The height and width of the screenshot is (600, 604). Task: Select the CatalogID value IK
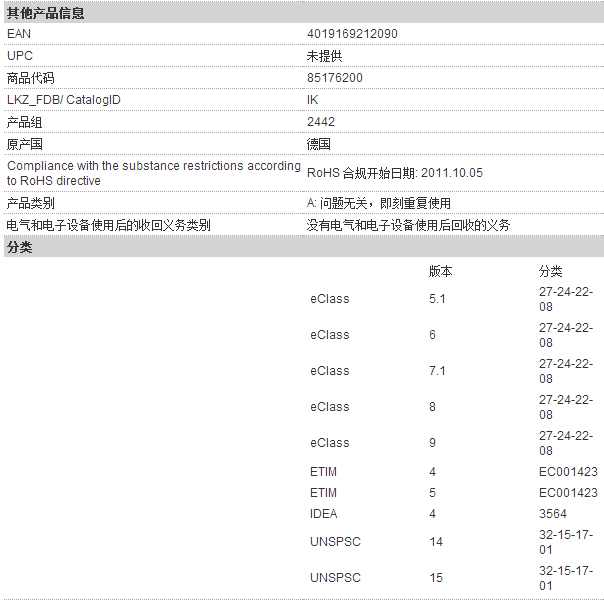[312, 100]
